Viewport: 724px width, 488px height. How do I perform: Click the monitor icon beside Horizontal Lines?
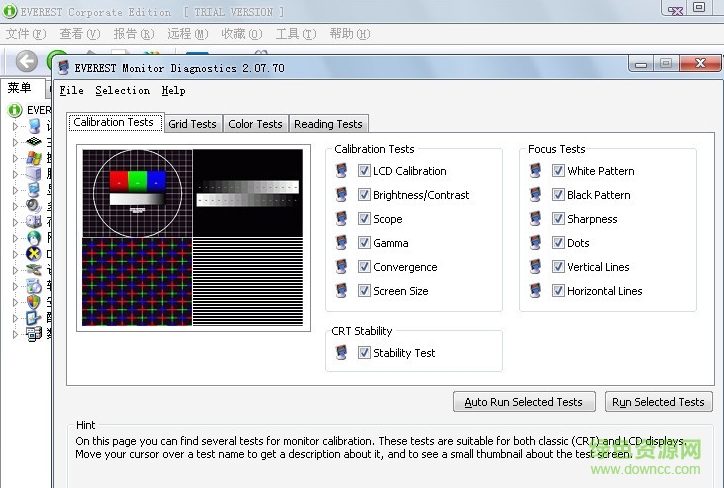(537, 291)
